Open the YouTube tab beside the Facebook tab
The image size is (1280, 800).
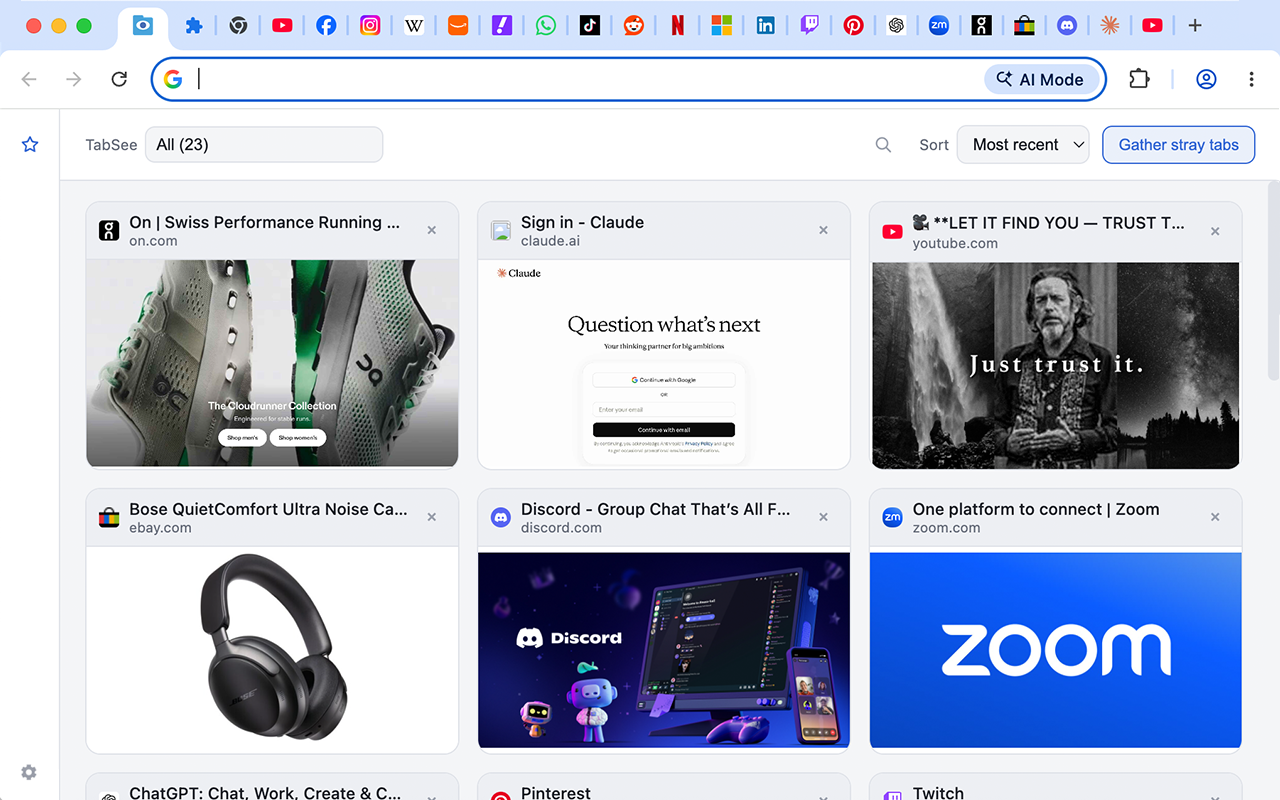tap(282, 26)
